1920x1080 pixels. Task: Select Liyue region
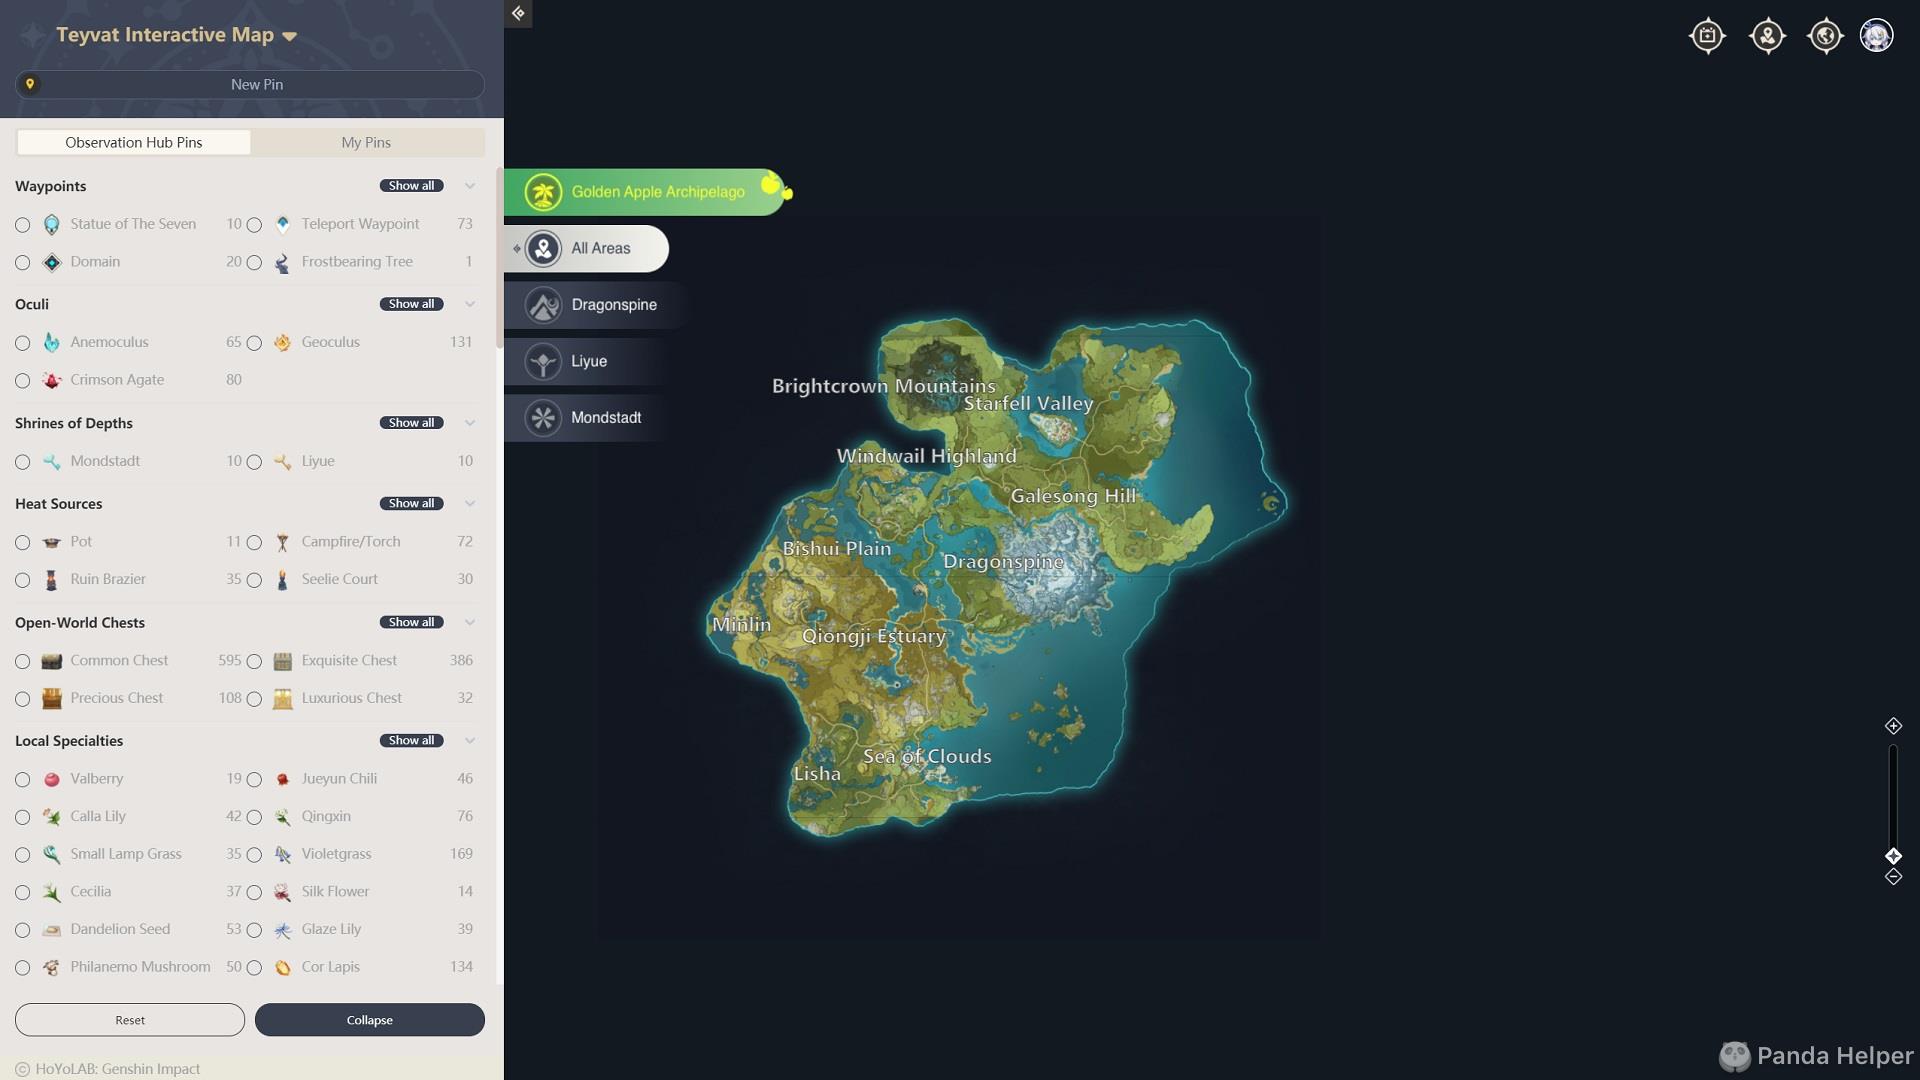(x=585, y=361)
